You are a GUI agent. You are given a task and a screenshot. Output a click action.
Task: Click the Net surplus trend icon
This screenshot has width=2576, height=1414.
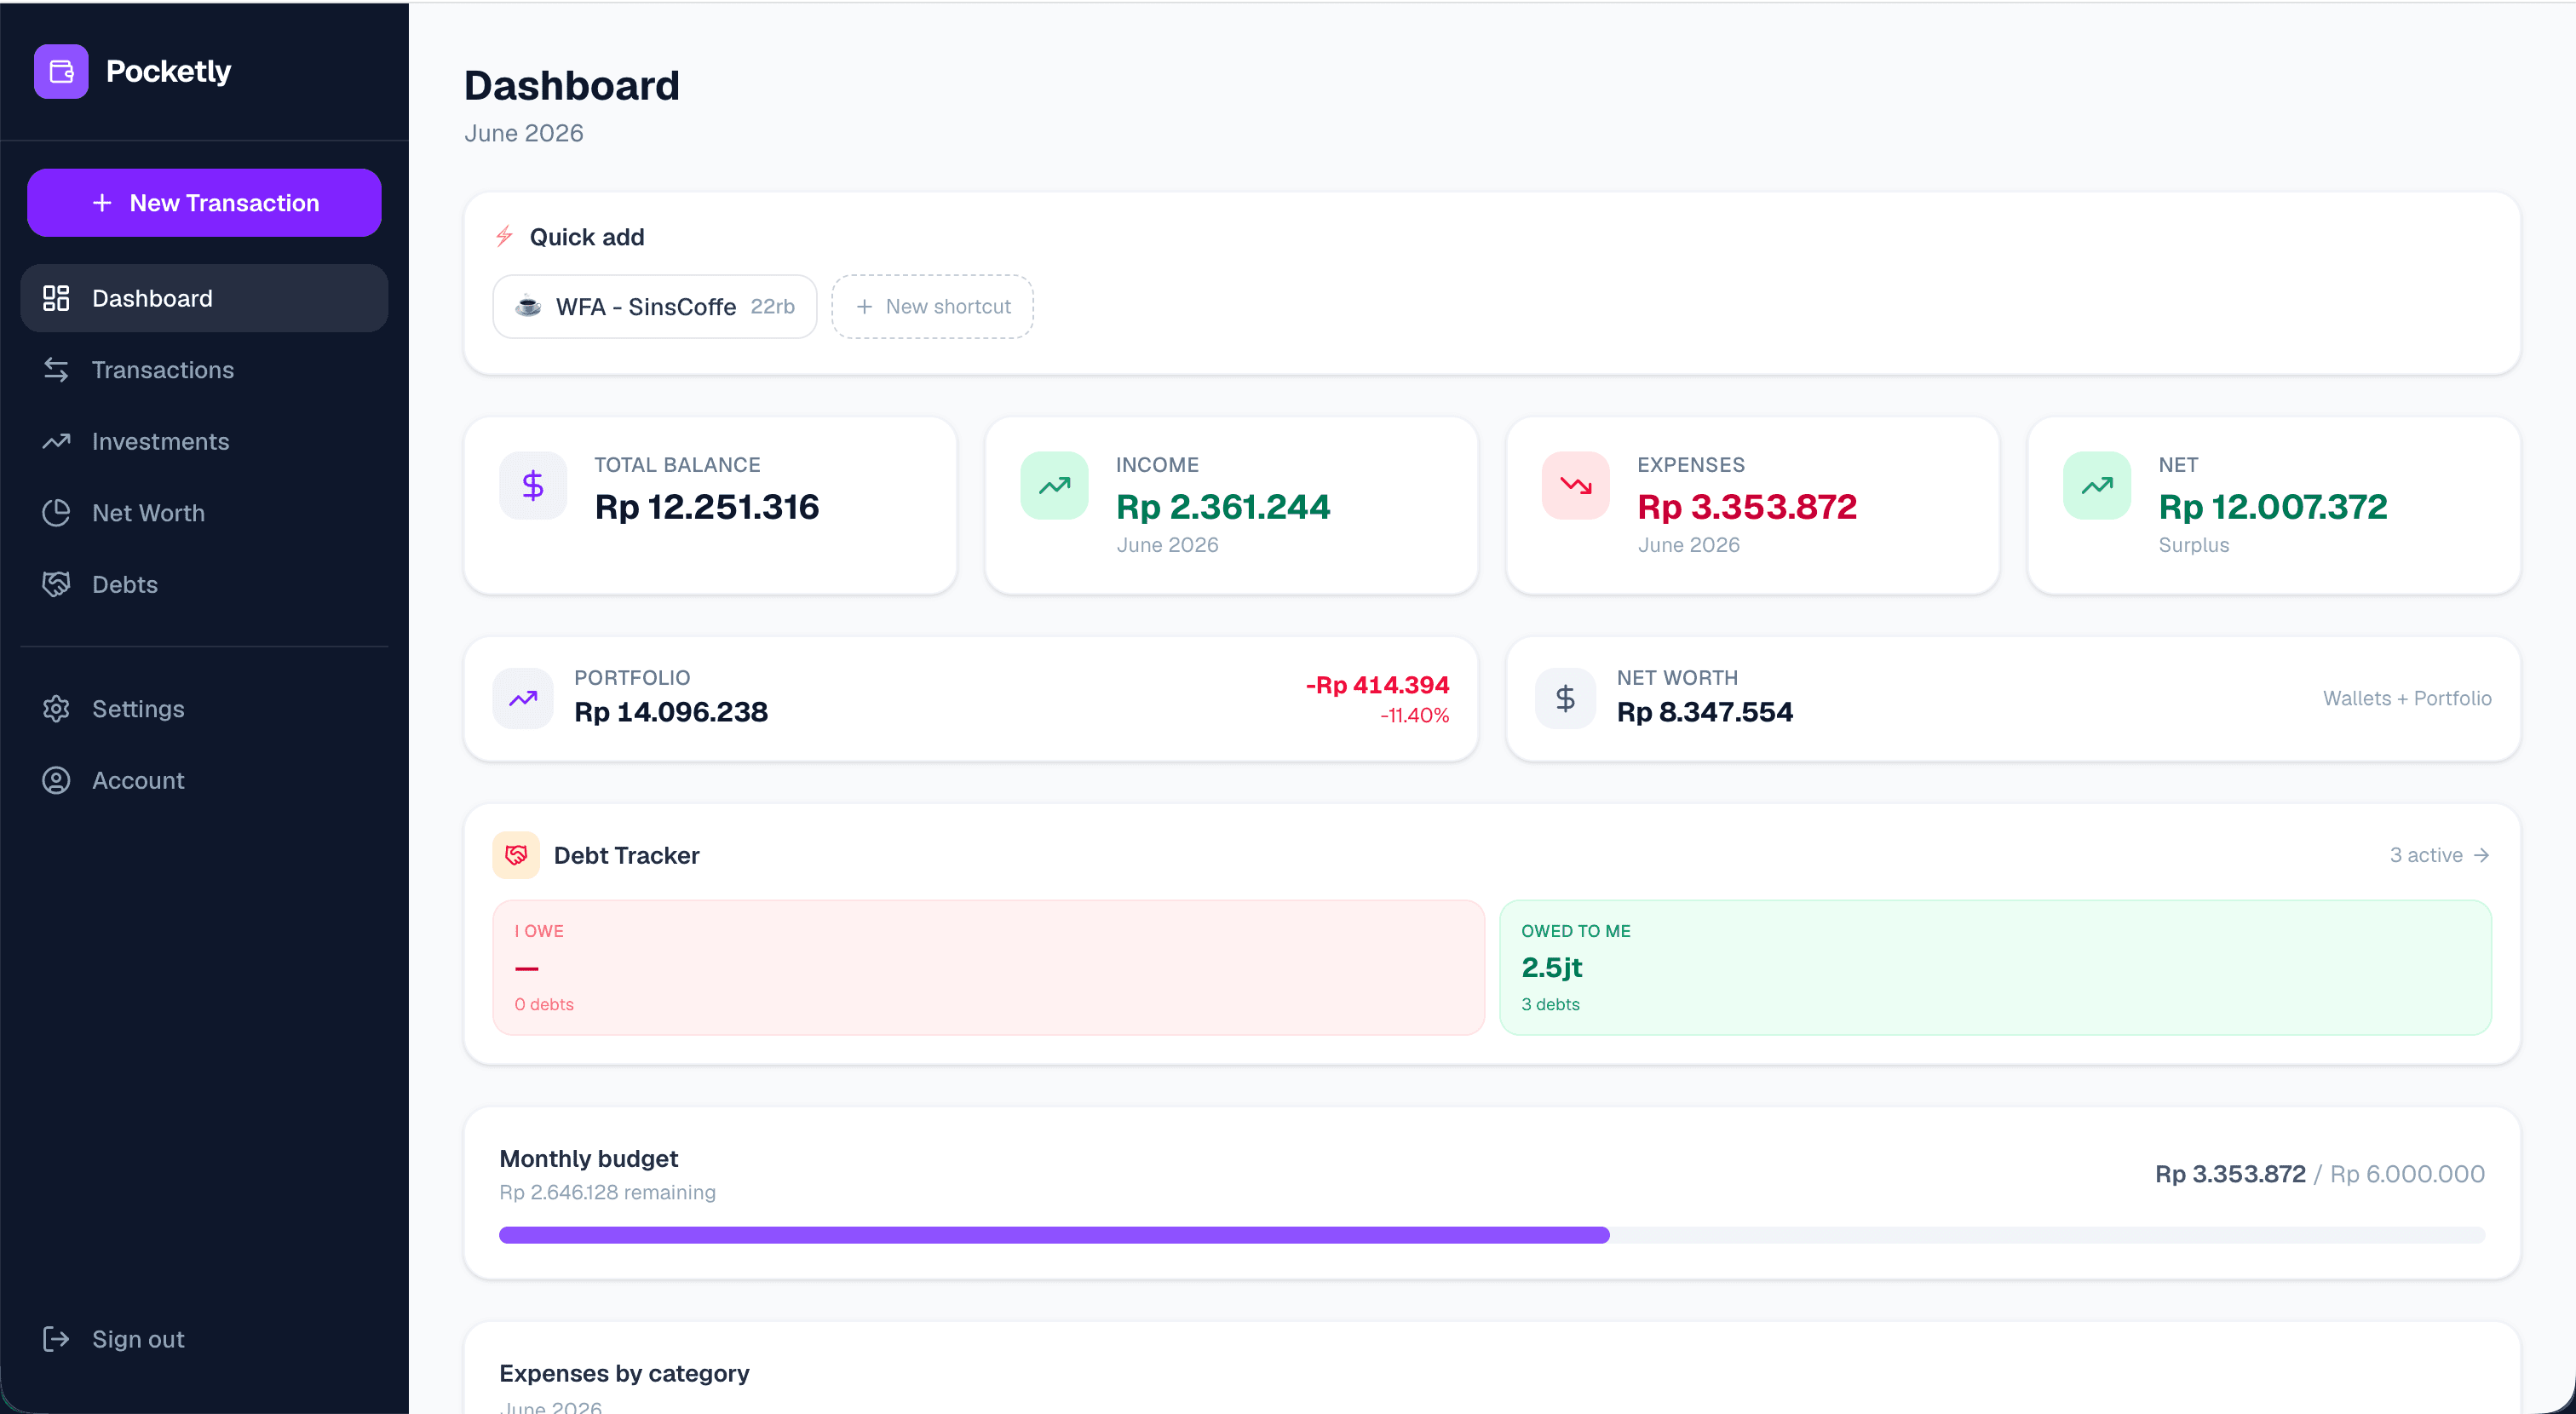pyautogui.click(x=2097, y=486)
